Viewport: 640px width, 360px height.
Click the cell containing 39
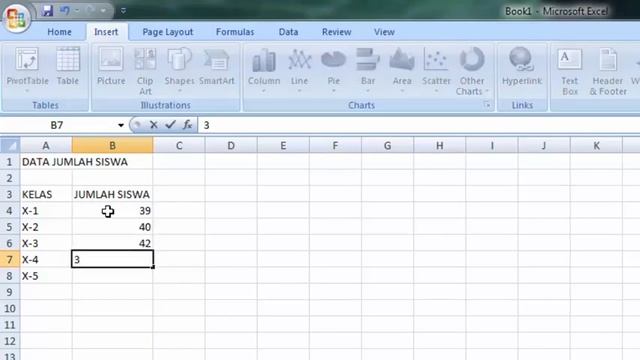pos(112,211)
